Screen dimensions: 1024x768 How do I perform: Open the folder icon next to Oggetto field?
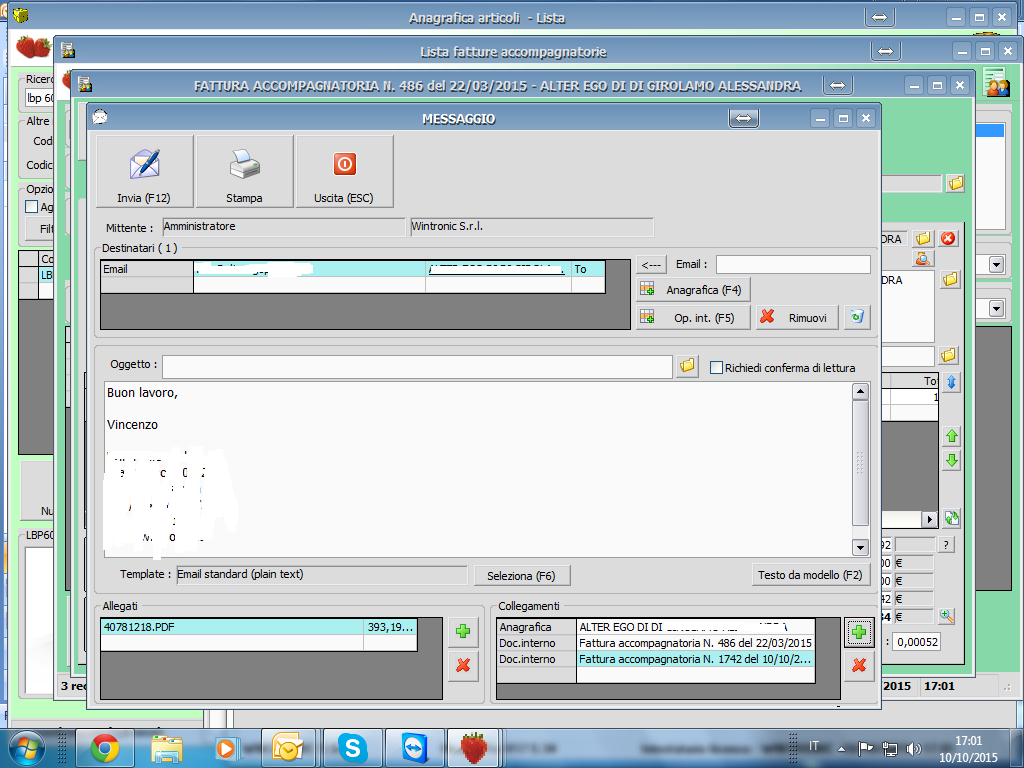point(687,366)
